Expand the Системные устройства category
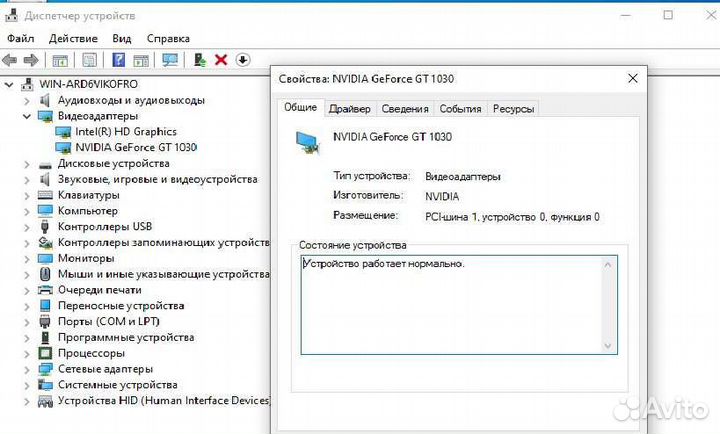Viewport: 720px width, 434px height. tap(27, 385)
